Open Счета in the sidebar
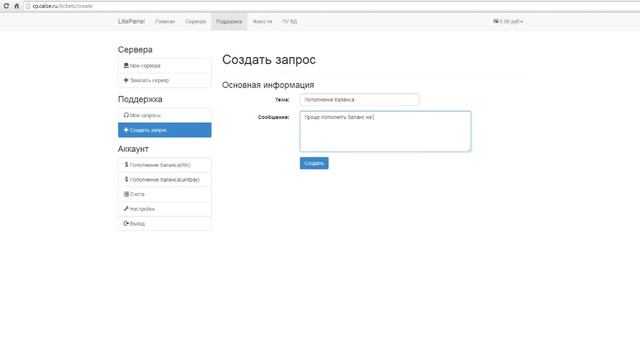The image size is (640, 360). (x=164, y=195)
